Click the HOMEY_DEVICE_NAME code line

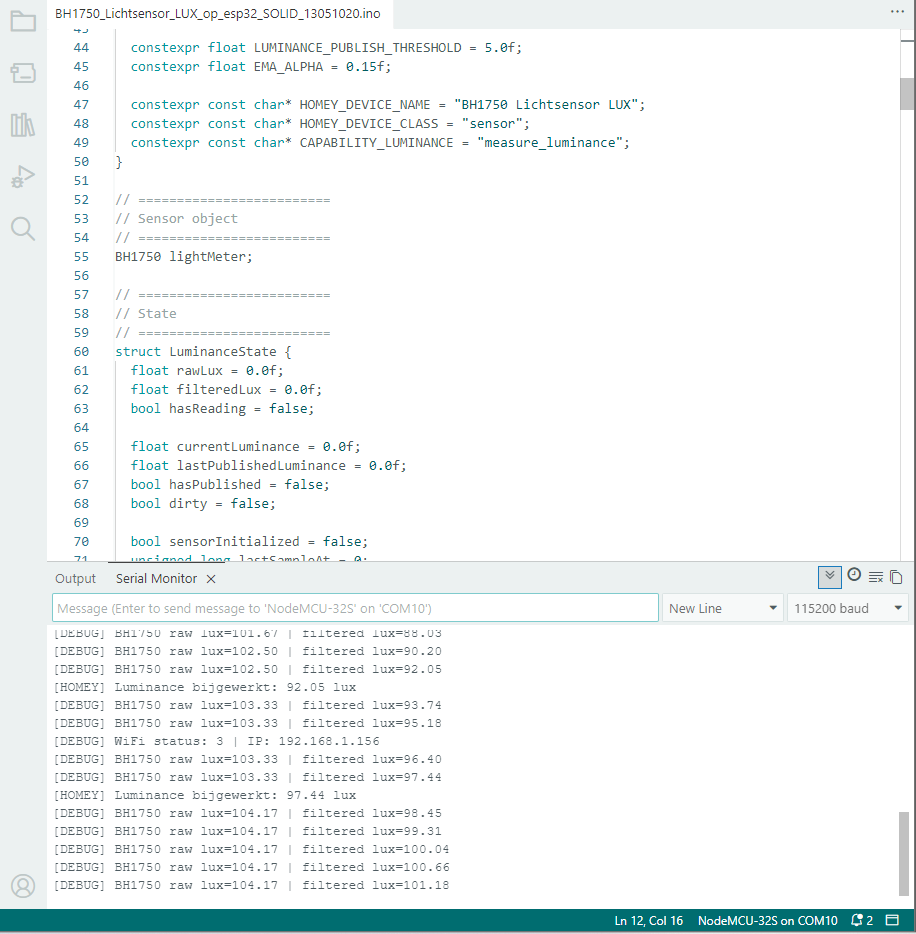pyautogui.click(x=388, y=105)
